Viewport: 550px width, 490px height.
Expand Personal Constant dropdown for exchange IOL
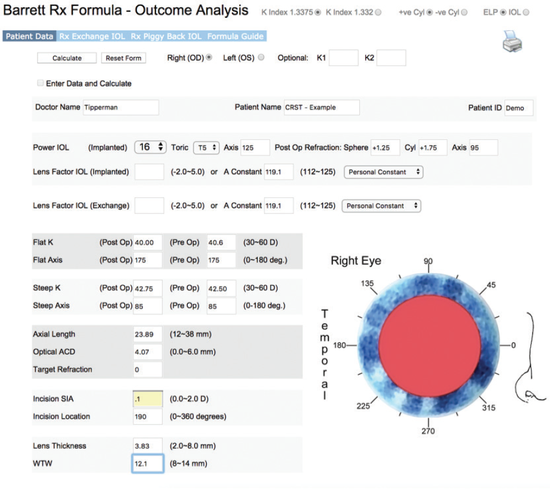point(381,206)
